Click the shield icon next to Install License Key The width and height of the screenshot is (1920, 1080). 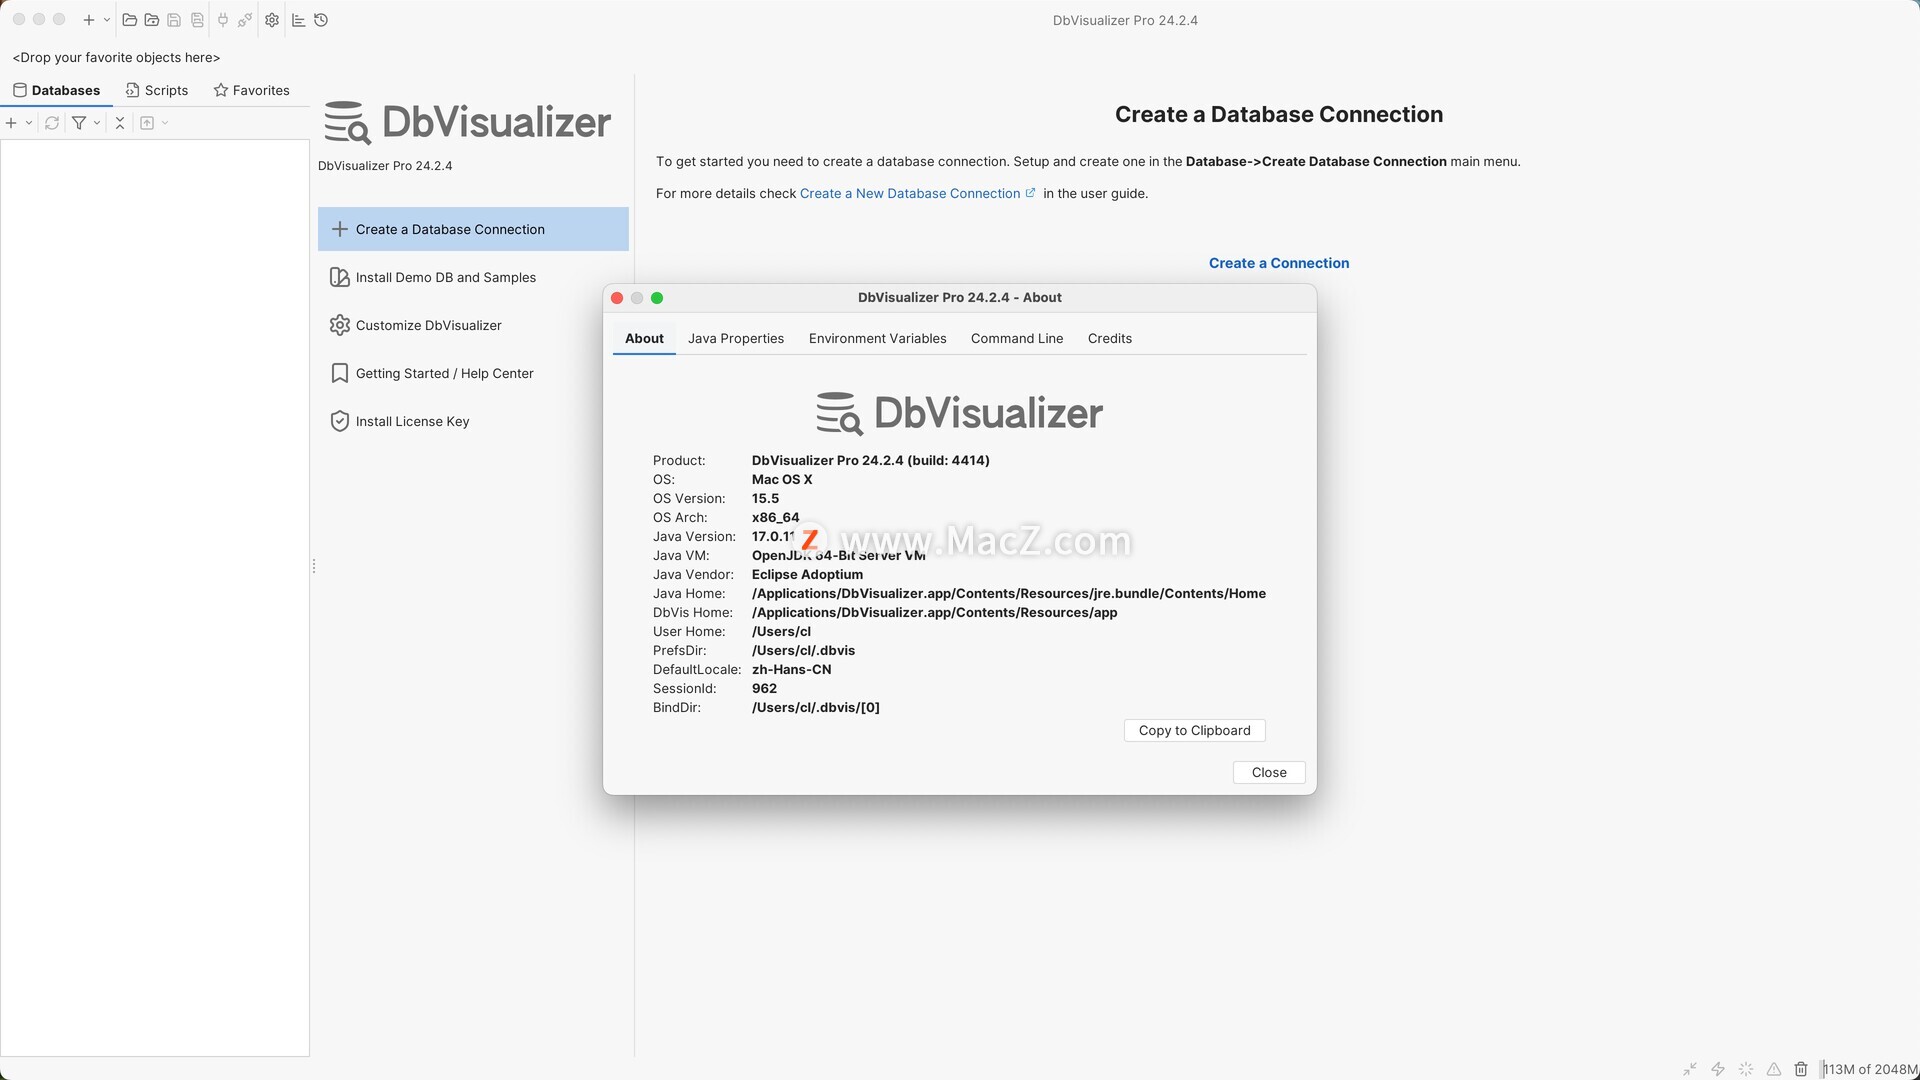coord(340,421)
